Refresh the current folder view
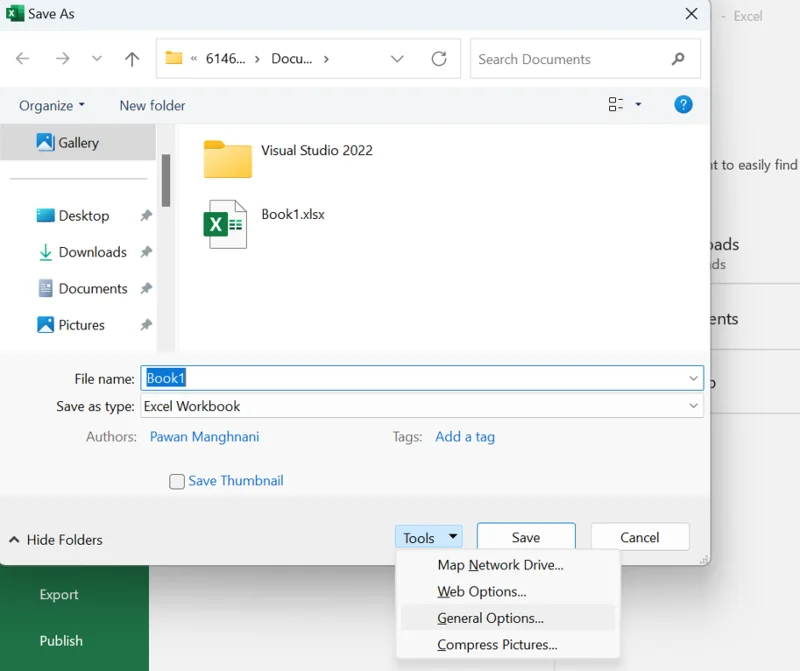This screenshot has height=671, width=800. 439,59
